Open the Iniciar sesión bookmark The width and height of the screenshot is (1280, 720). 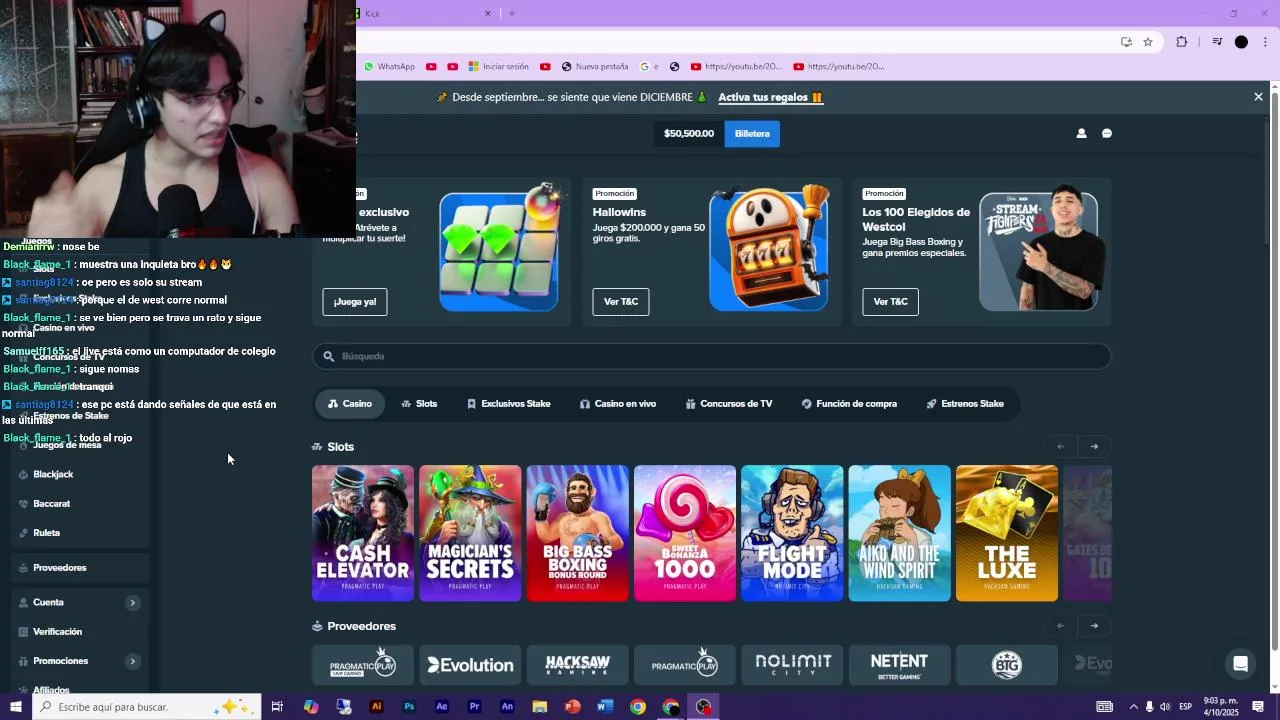coord(499,67)
